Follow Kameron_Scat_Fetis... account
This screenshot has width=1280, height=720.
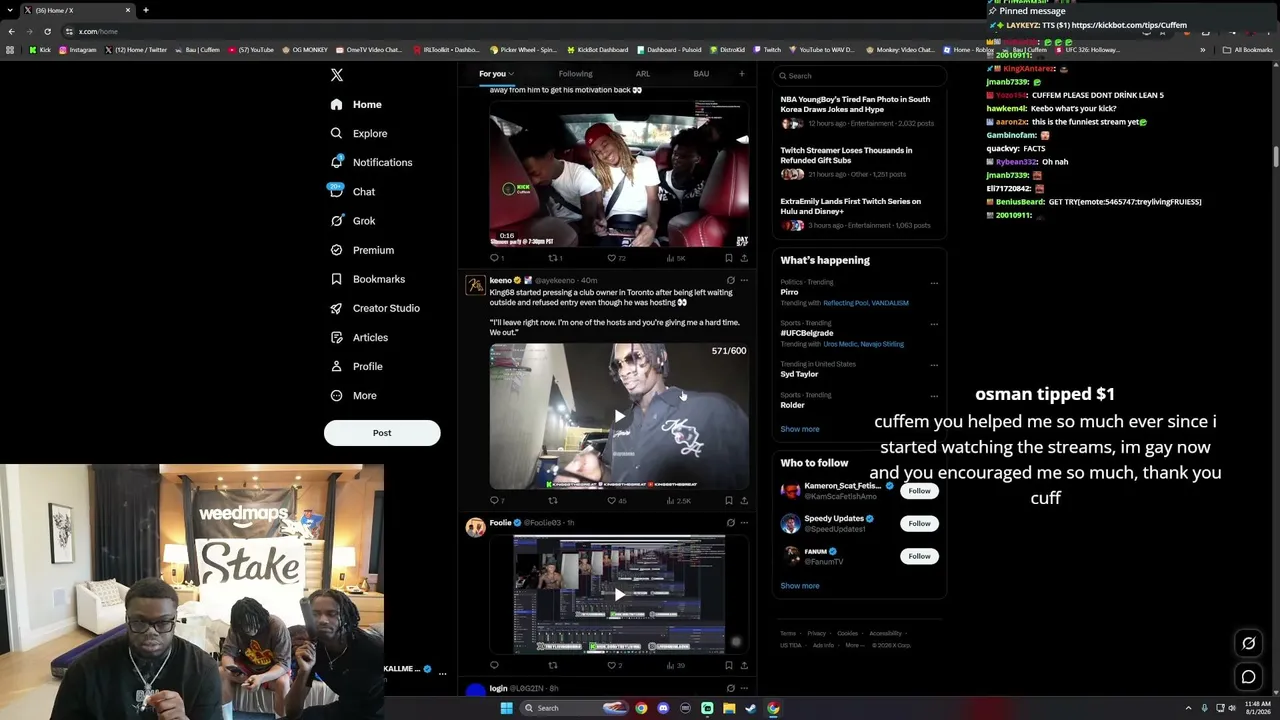919,491
